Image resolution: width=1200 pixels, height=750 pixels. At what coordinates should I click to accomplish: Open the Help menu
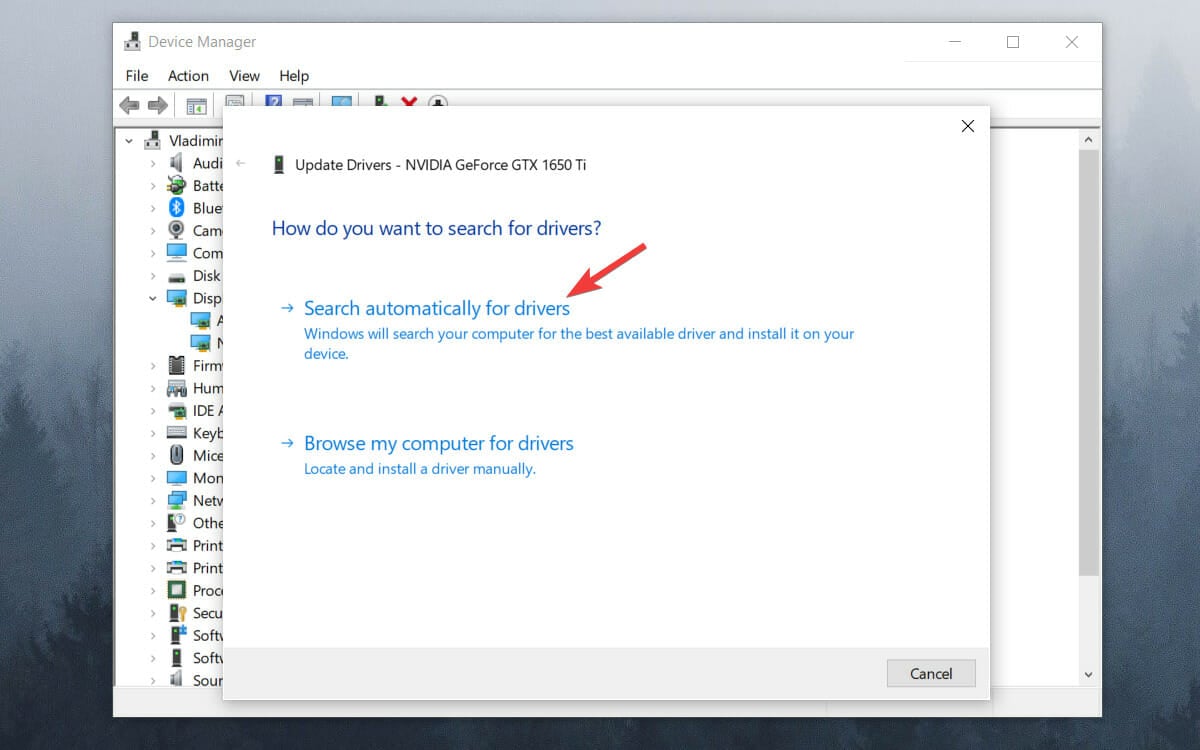click(294, 76)
